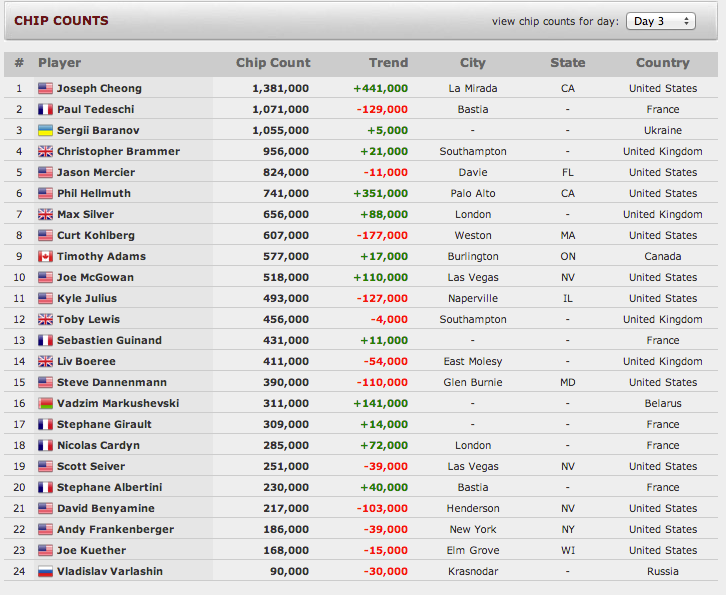This screenshot has height=595, width=726.
Task: Click the Belarus flag beside Vadzim Markushevski
Action: pos(45,403)
